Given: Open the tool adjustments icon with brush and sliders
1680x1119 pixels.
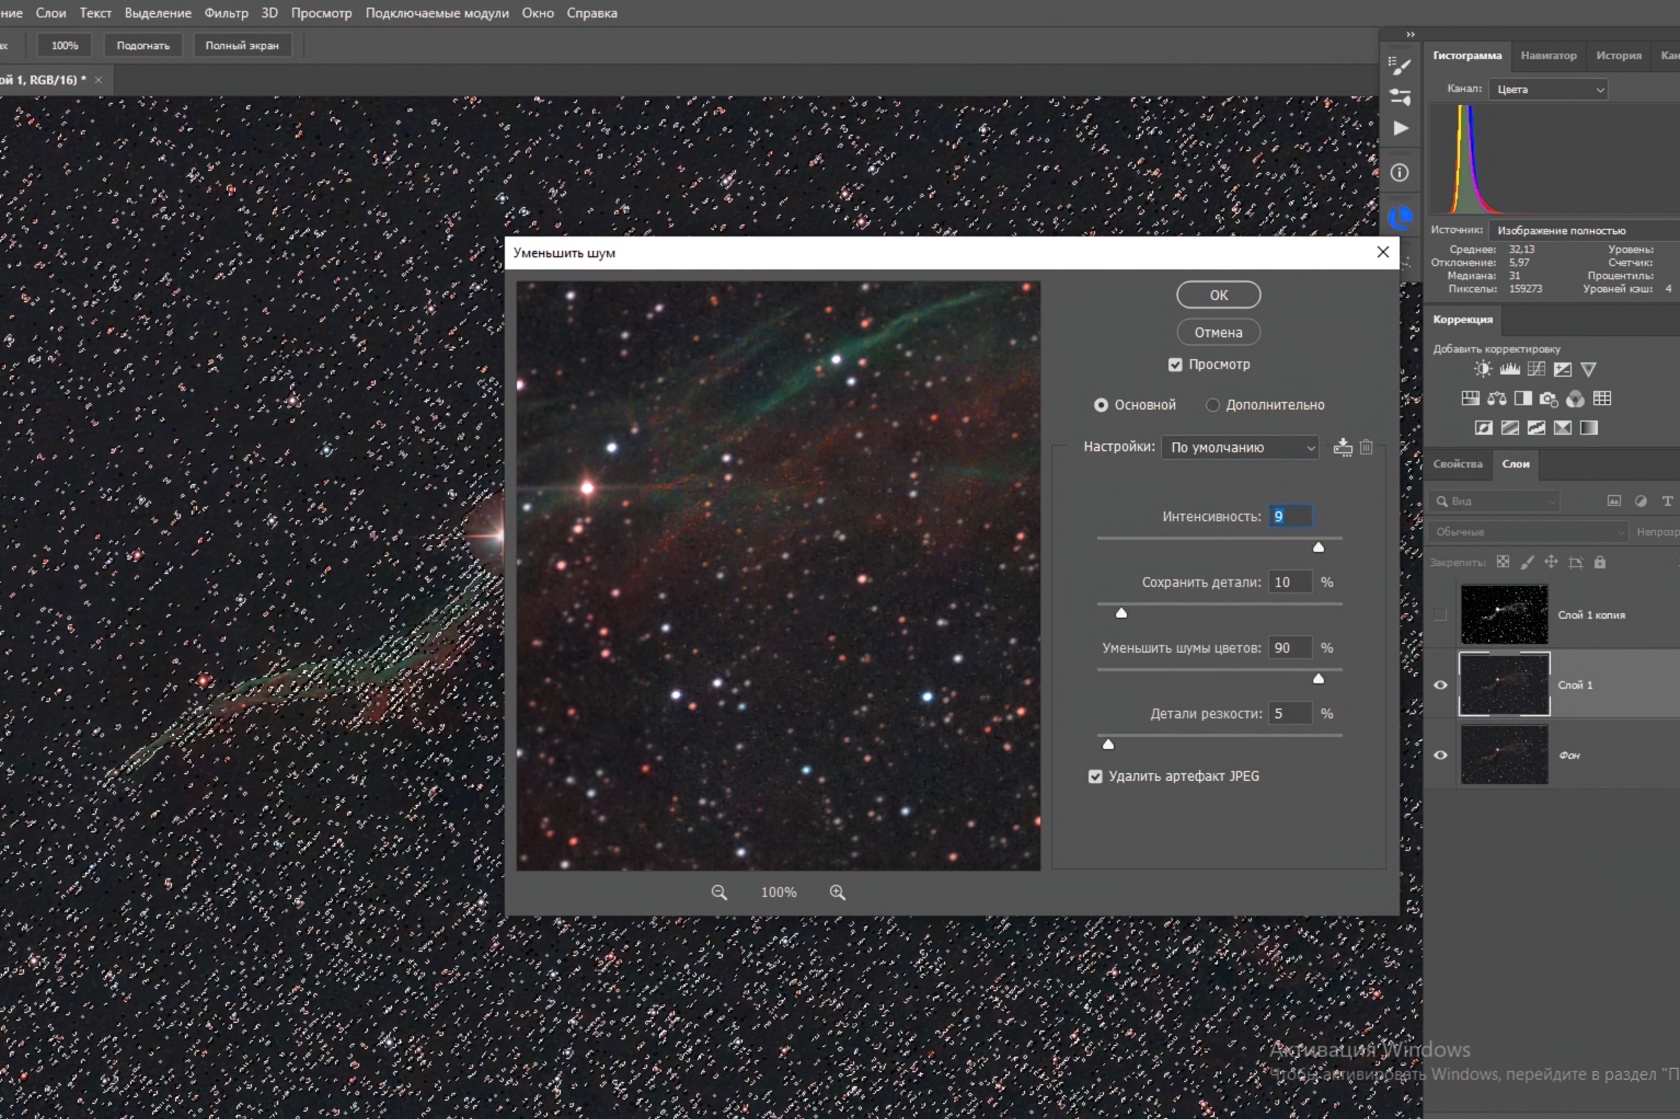Looking at the screenshot, I should [1400, 97].
